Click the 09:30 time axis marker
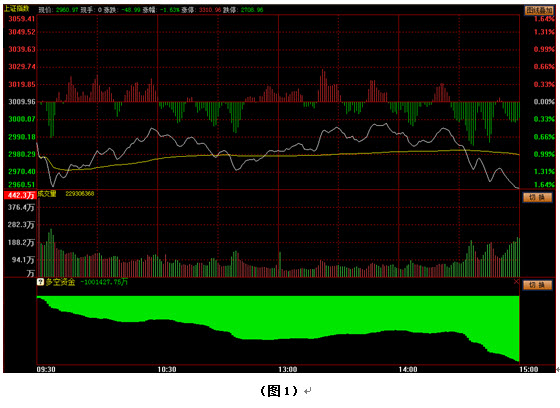The image size is (560, 408). click(x=46, y=369)
